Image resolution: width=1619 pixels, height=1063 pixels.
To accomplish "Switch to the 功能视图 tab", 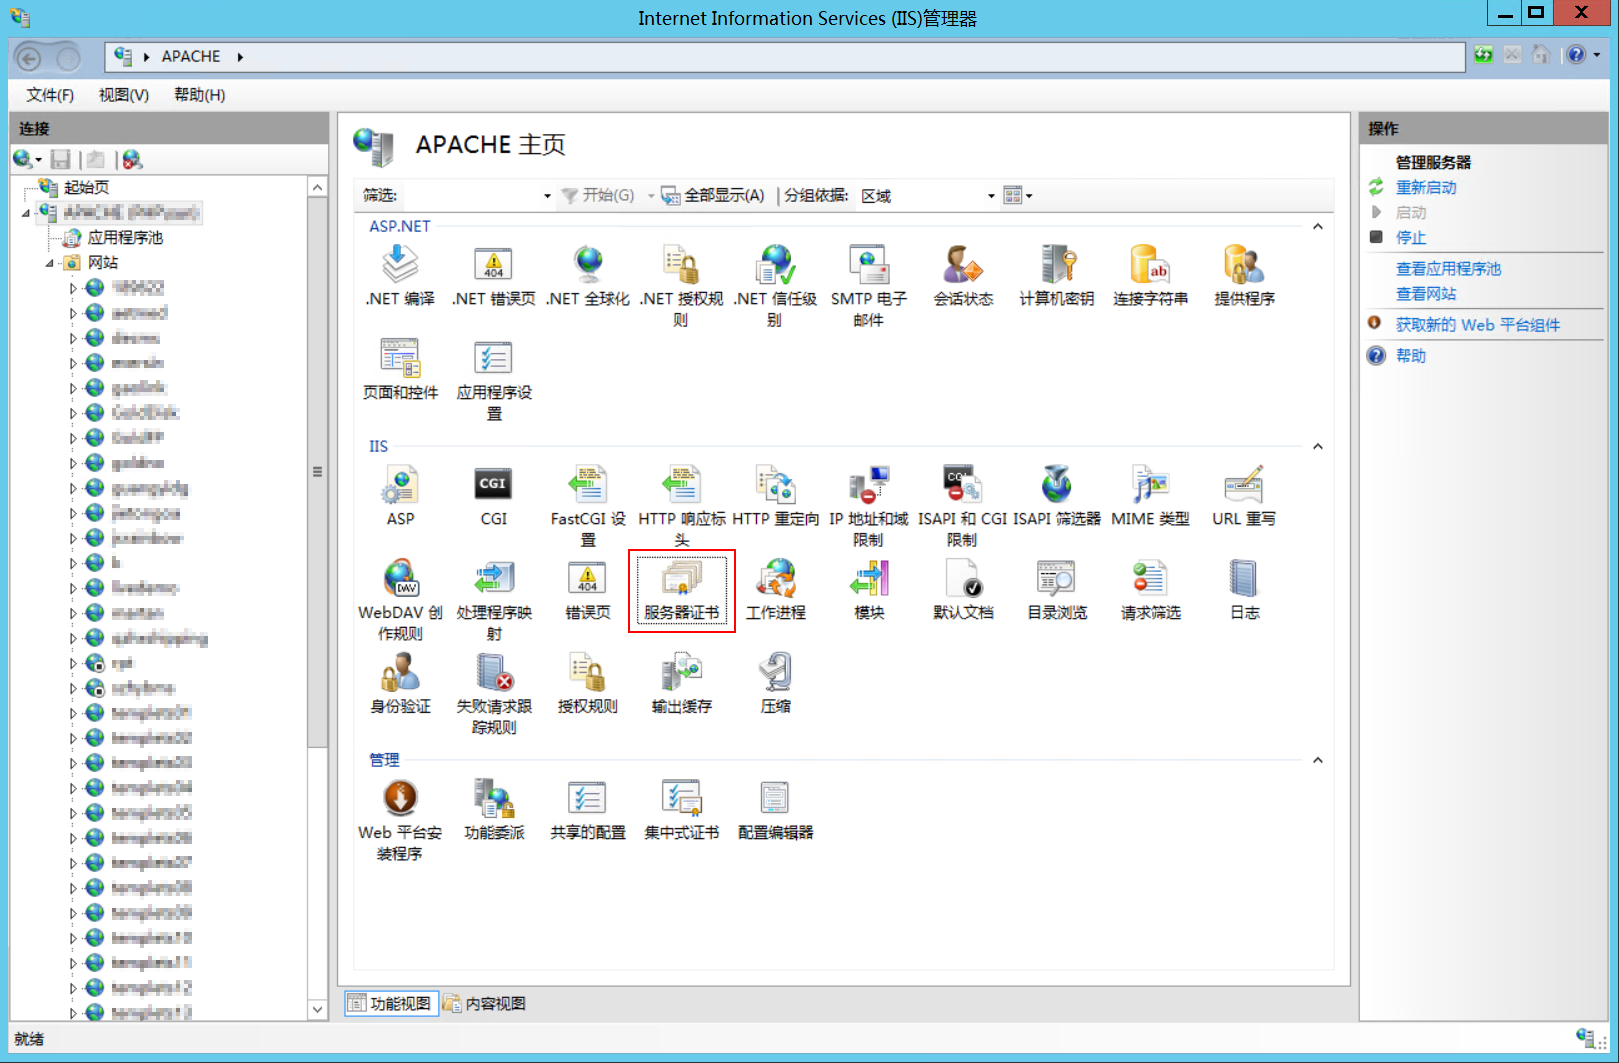I will (391, 1003).
